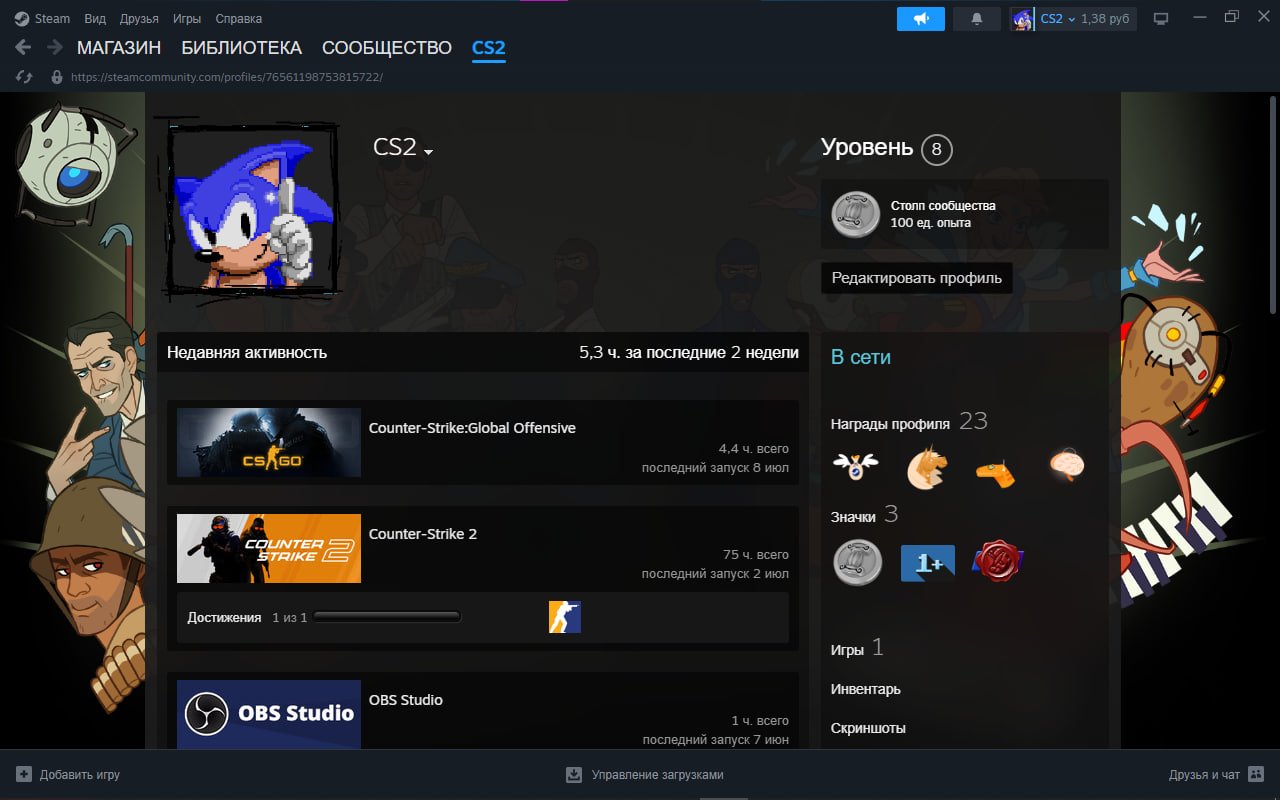The width and height of the screenshot is (1280, 800).
Task: Click the Редактировать профиль button
Action: click(917, 278)
